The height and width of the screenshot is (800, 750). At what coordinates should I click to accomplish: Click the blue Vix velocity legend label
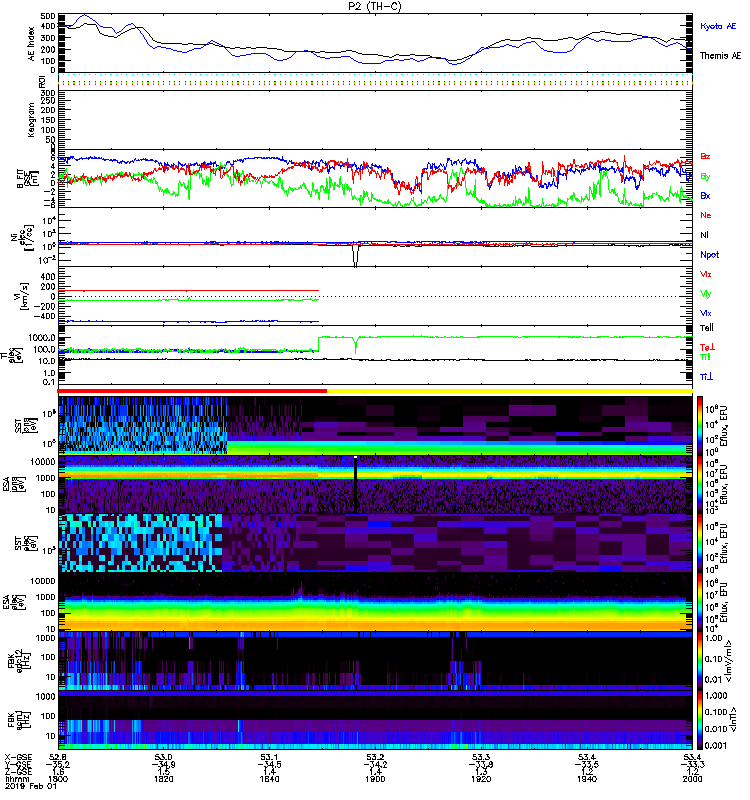click(x=706, y=313)
